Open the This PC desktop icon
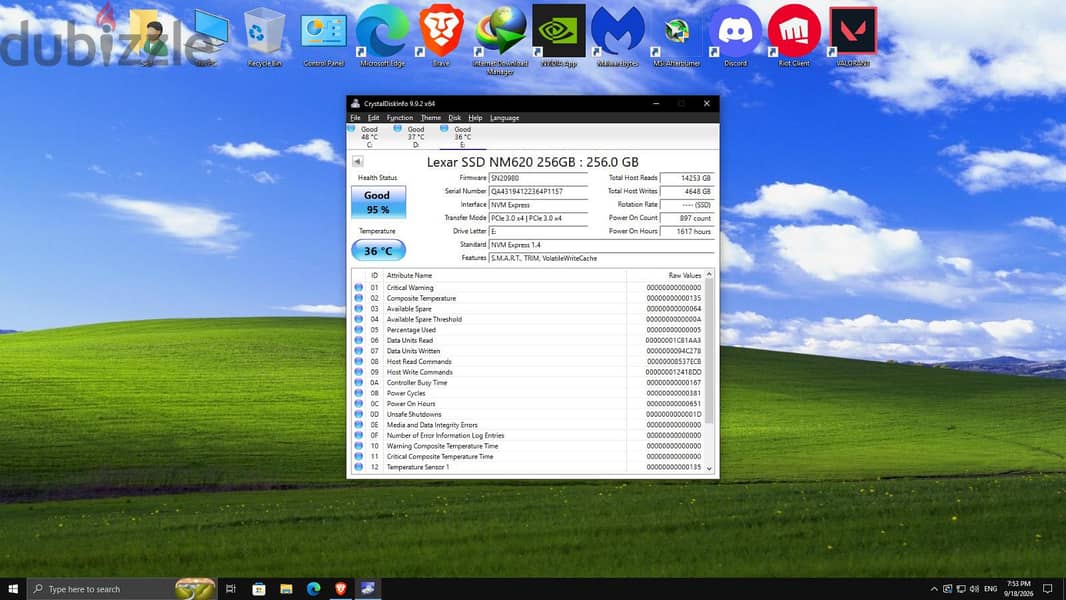This screenshot has height=600, width=1066. [x=207, y=35]
